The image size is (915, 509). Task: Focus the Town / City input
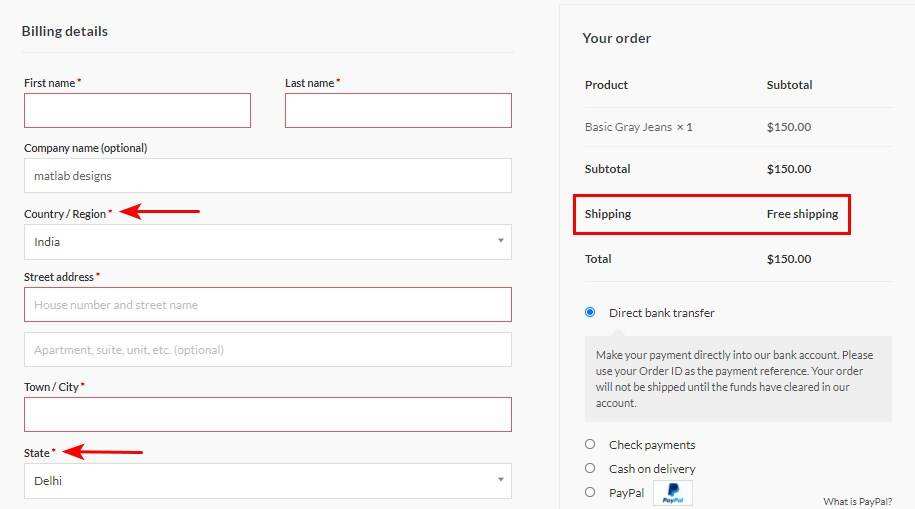point(267,415)
